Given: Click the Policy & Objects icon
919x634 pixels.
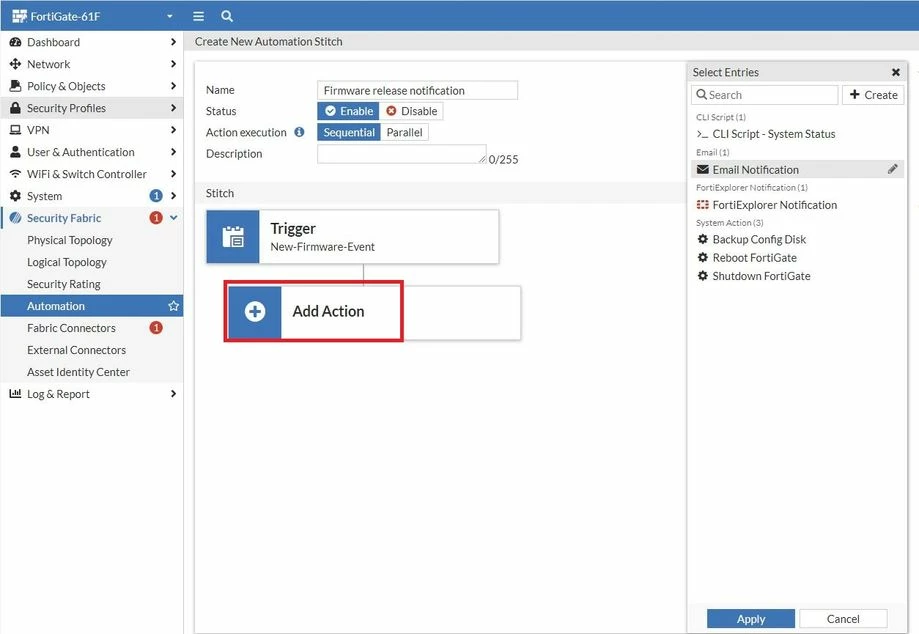Looking at the screenshot, I should tap(15, 86).
